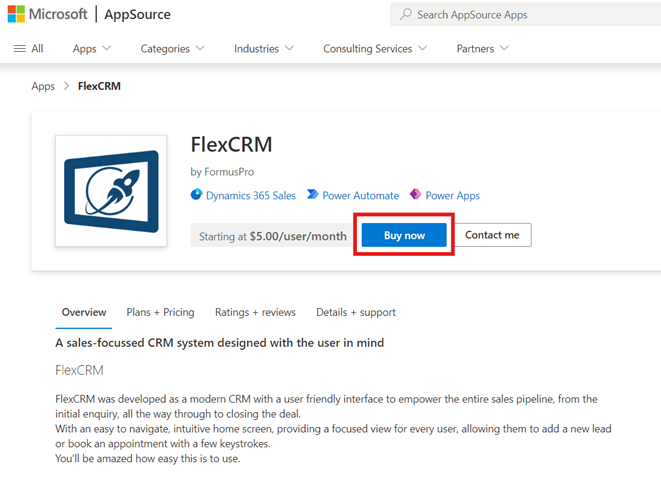The height and width of the screenshot is (480, 661).
Task: Expand Consulting Services menu
Action: click(375, 48)
